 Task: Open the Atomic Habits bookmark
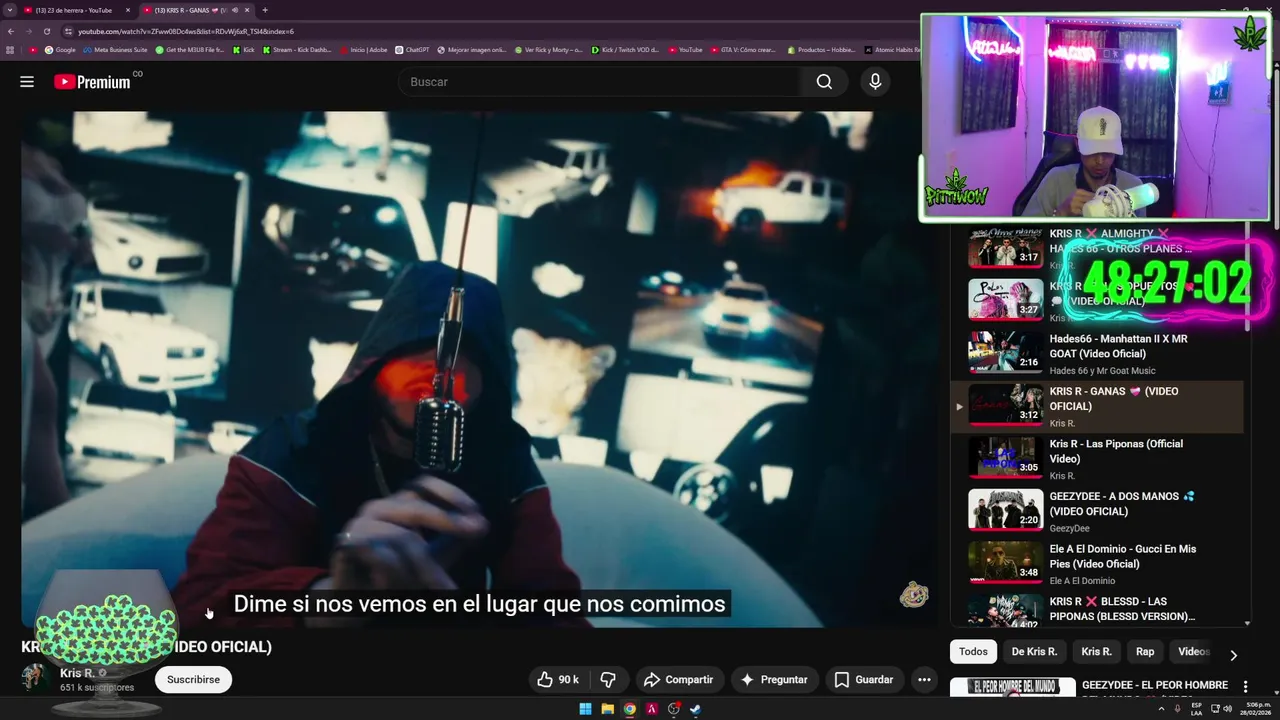[892, 50]
